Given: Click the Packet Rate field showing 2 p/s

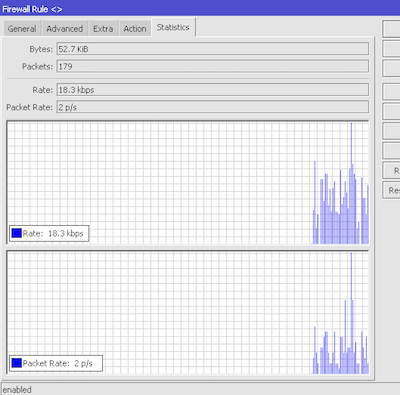Looking at the screenshot, I should [x=213, y=107].
